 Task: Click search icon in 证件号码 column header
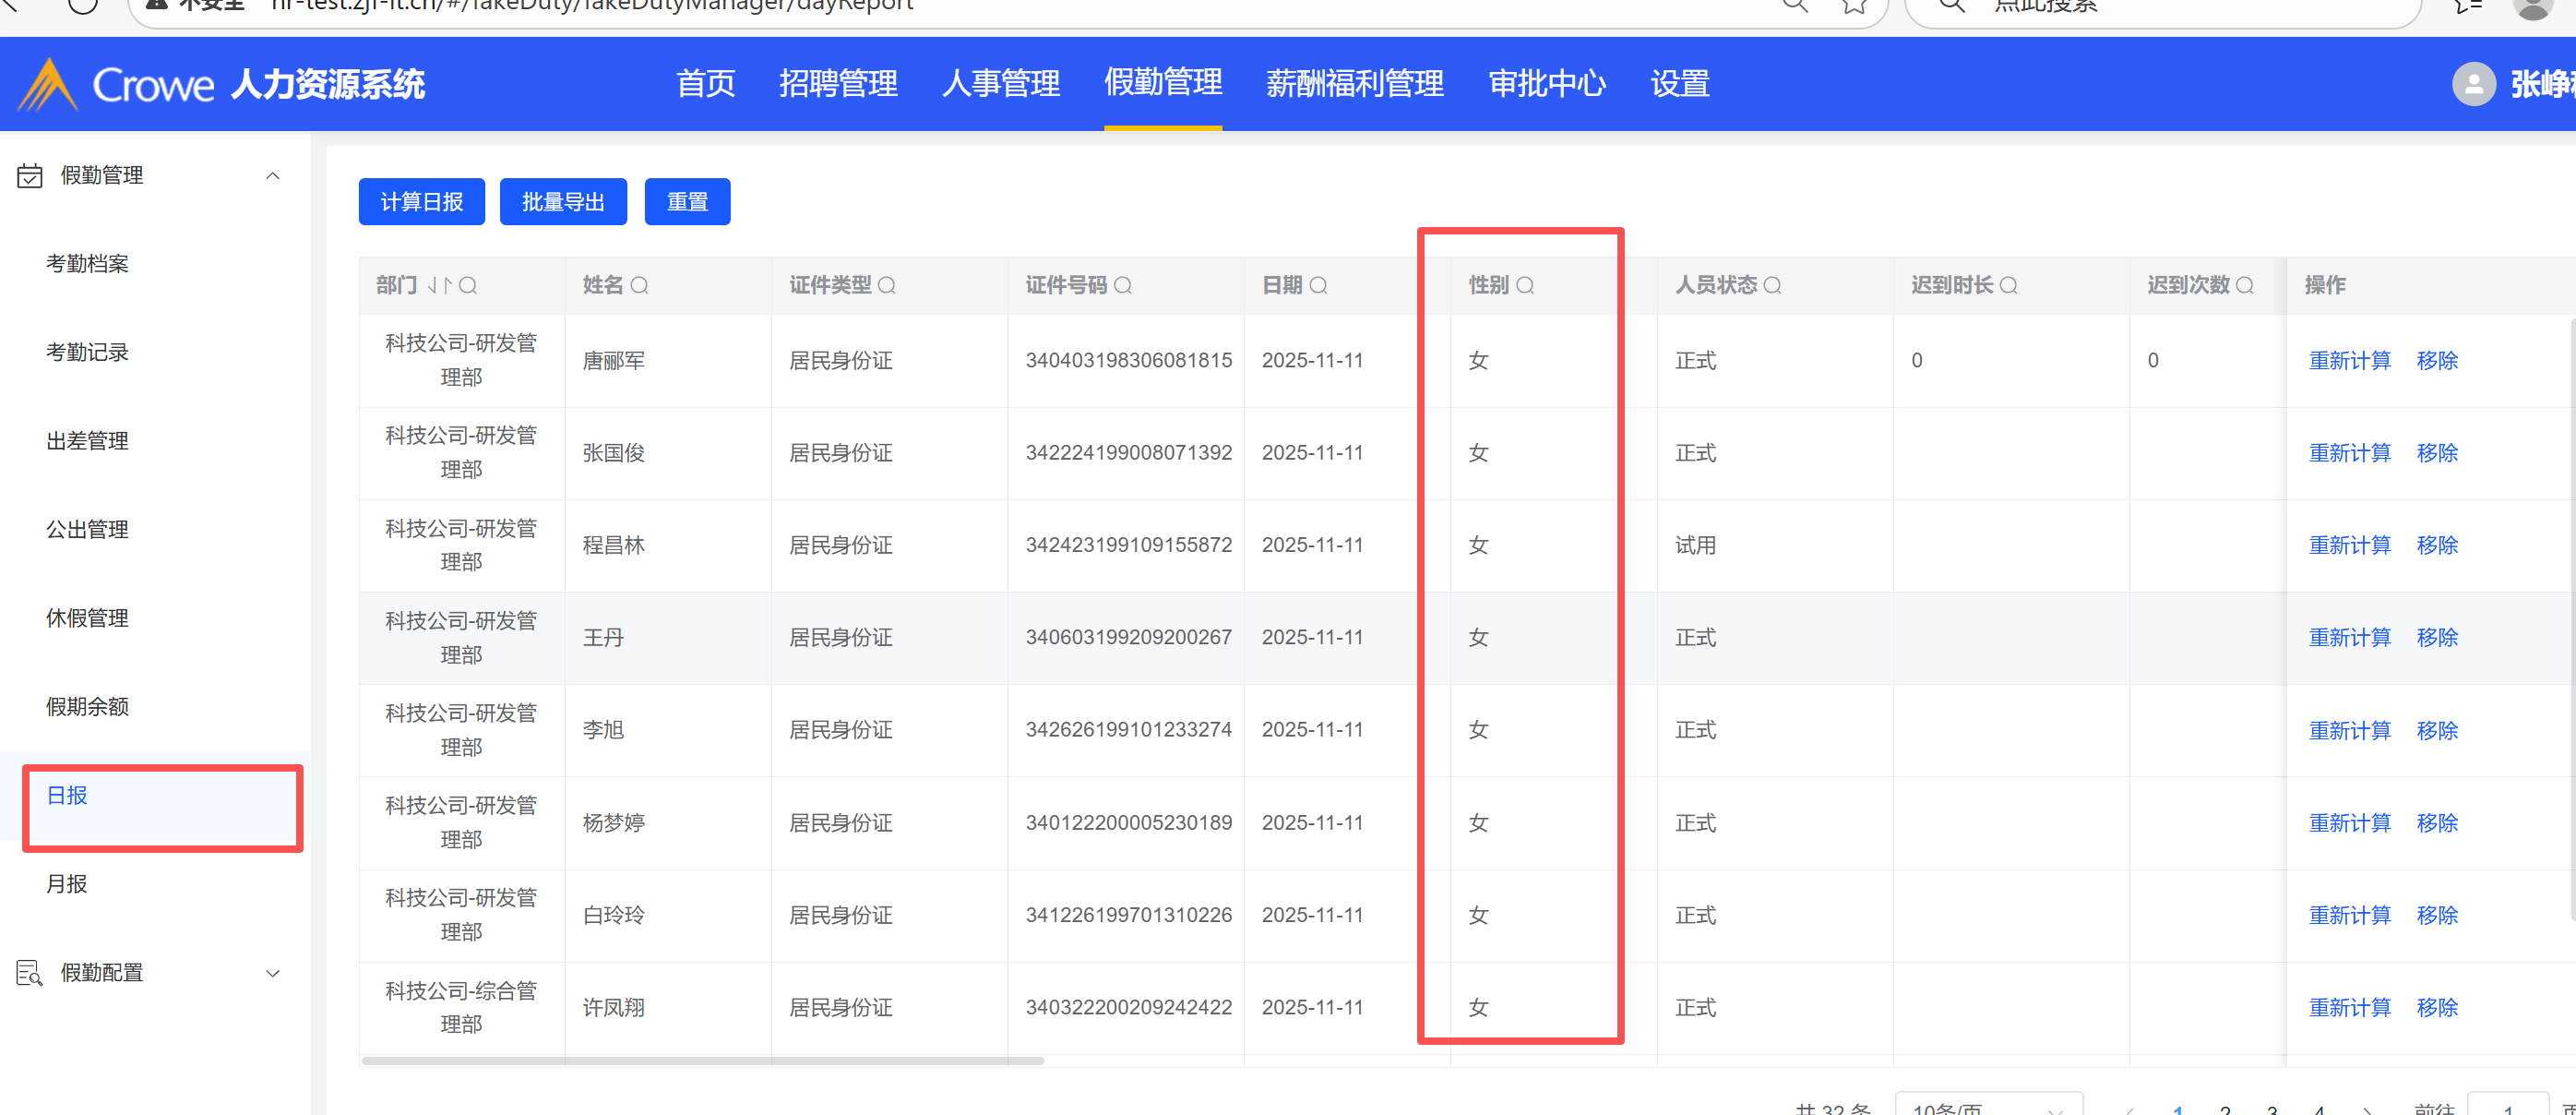pos(1123,286)
